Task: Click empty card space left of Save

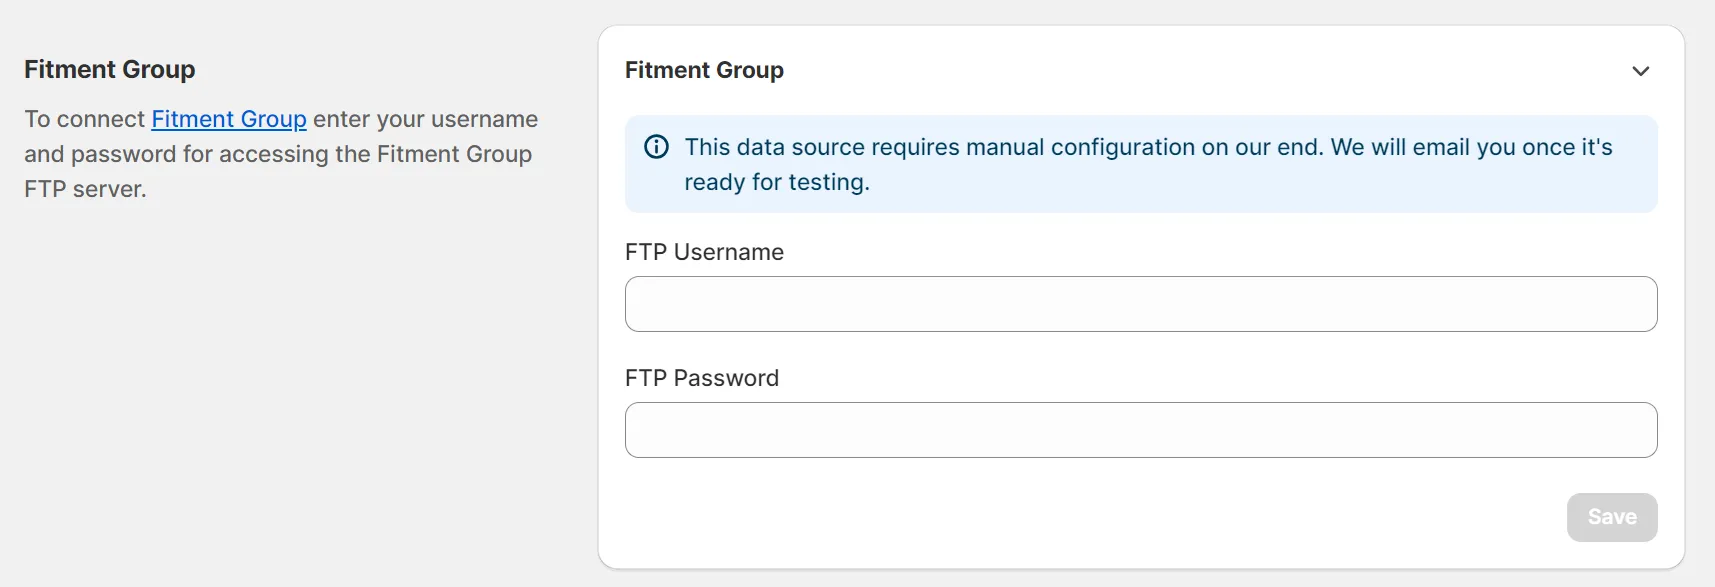Action: pos(1100,517)
